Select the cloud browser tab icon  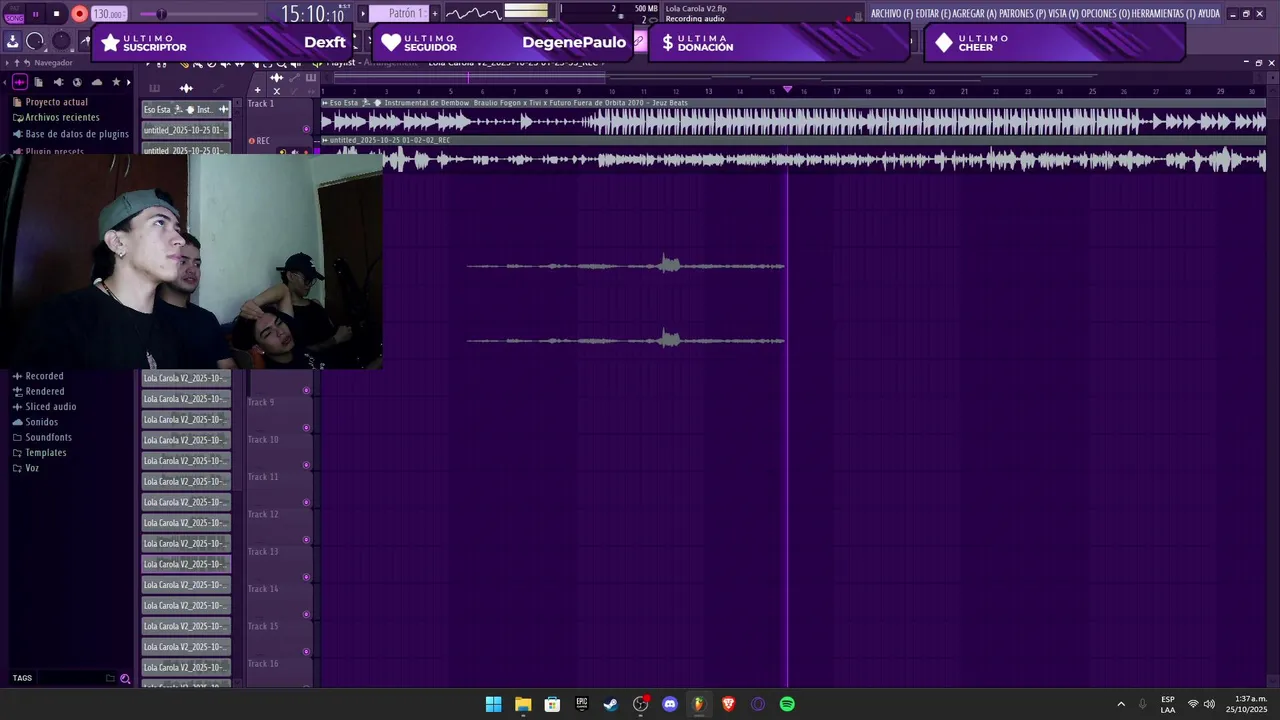click(97, 82)
